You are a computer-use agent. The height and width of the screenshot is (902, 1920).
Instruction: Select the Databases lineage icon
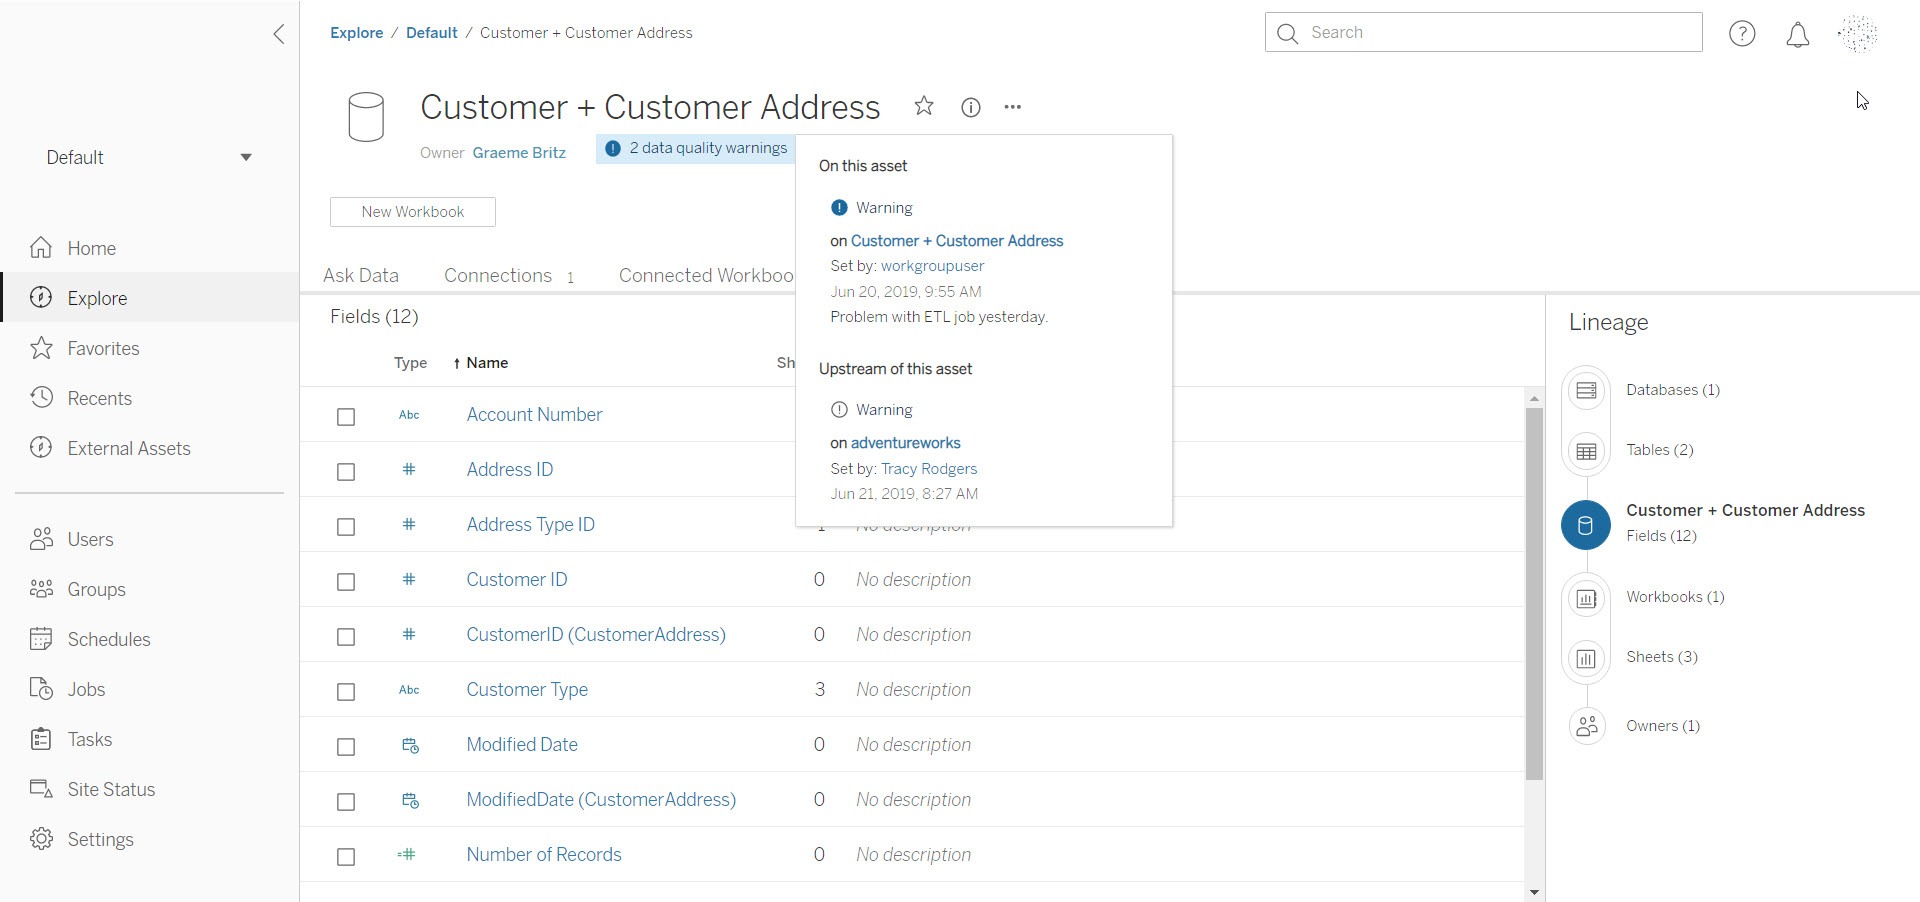point(1586,390)
